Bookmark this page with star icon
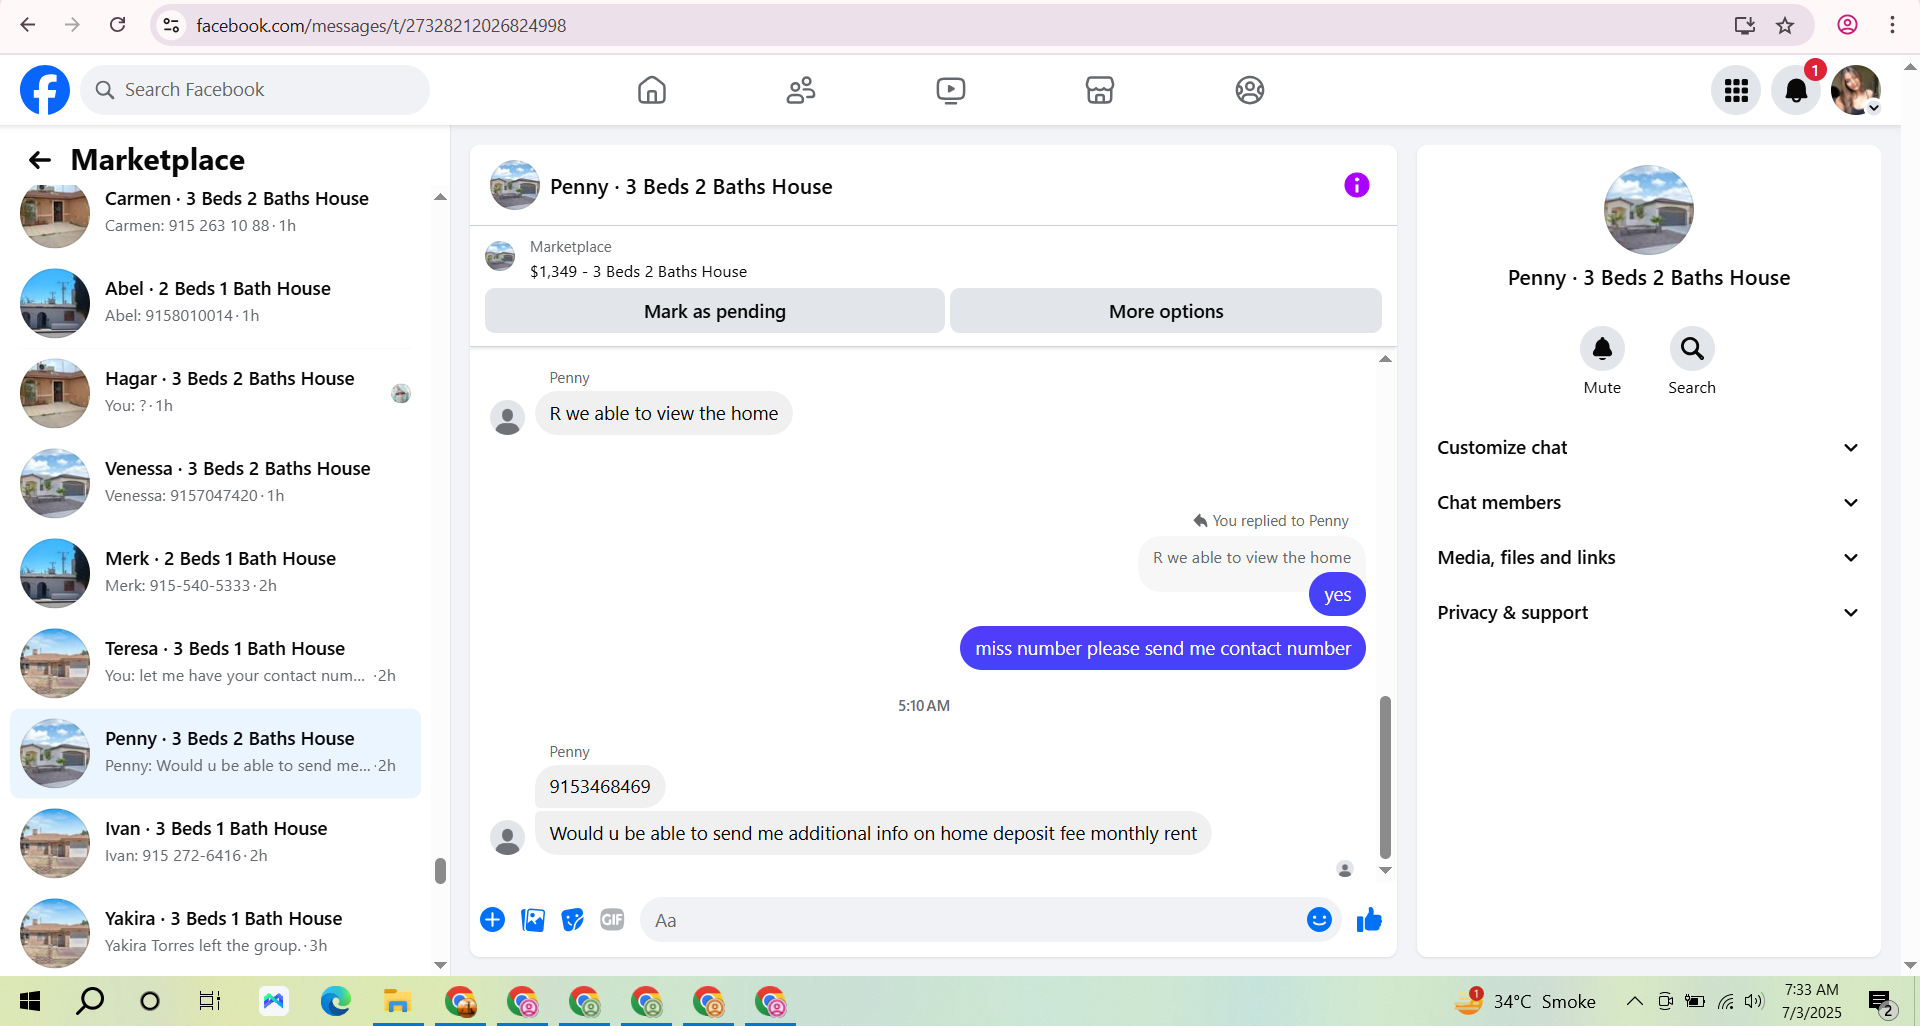1920x1026 pixels. 1785,25
